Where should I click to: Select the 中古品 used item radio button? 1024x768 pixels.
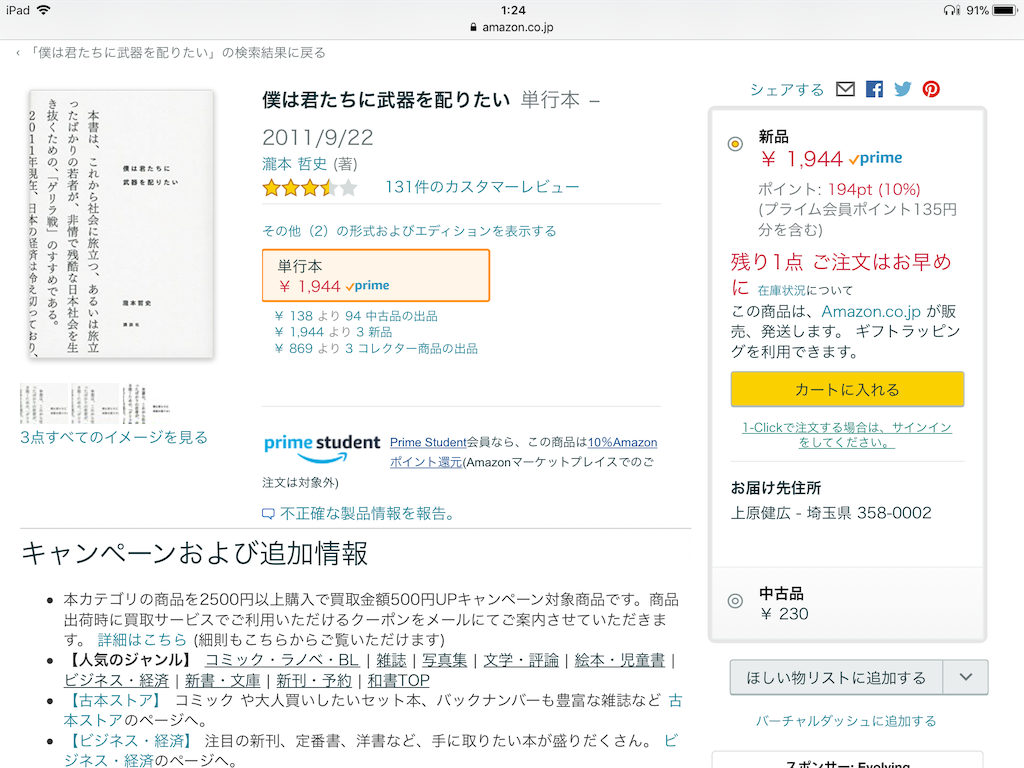pos(735,601)
